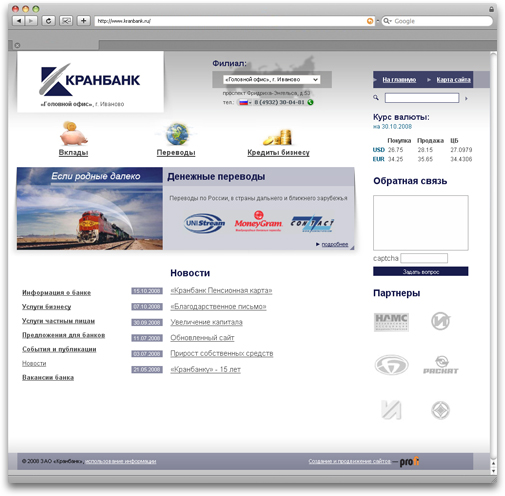Expand the Филиал branch dropdown
Image resolution: width=505 pixels, height=496 pixels.
[x=272, y=79]
